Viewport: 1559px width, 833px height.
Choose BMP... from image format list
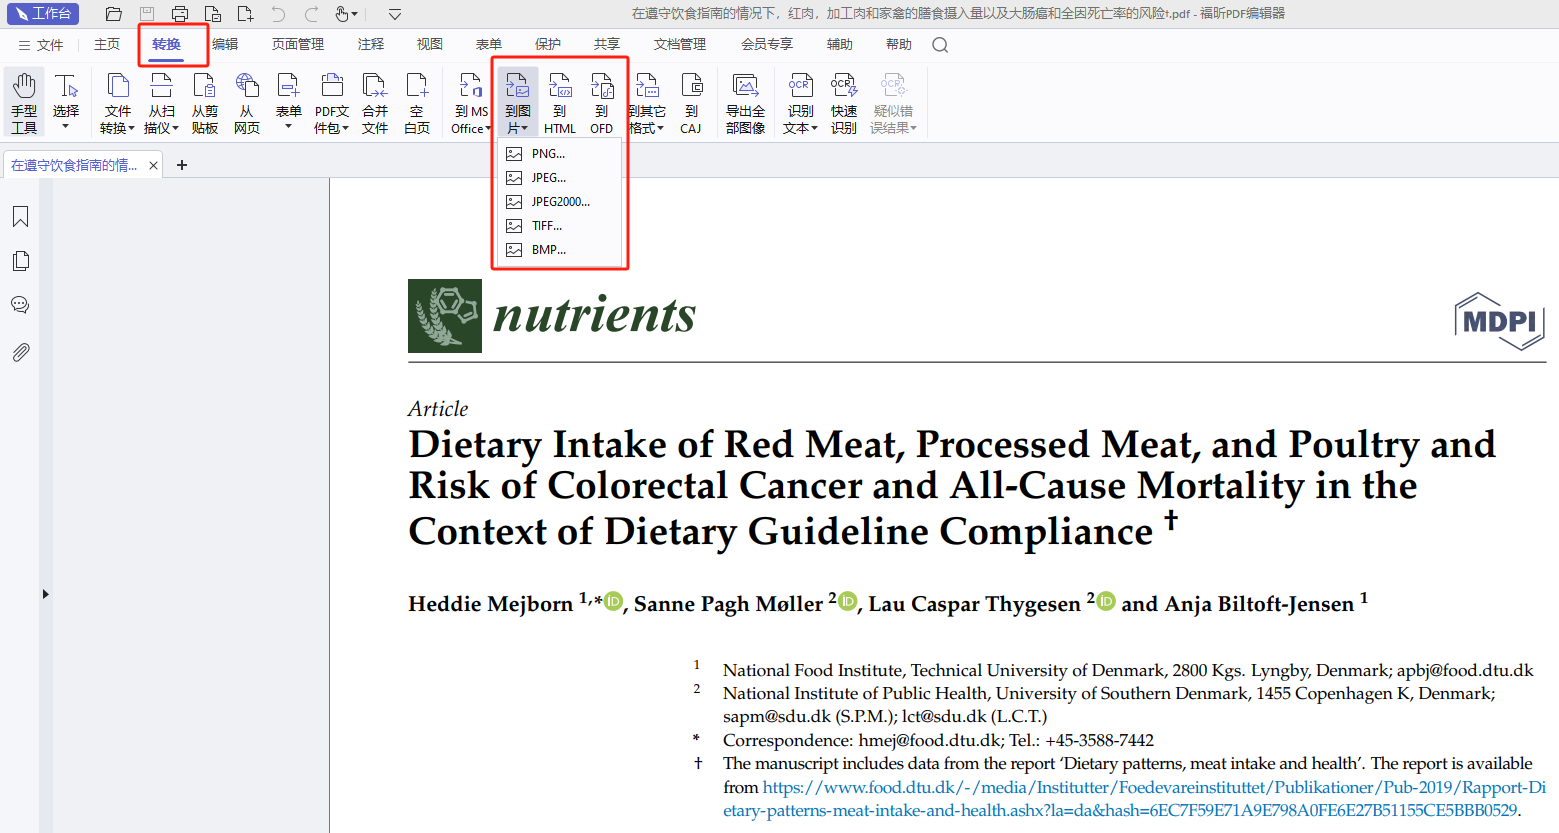[560, 249]
